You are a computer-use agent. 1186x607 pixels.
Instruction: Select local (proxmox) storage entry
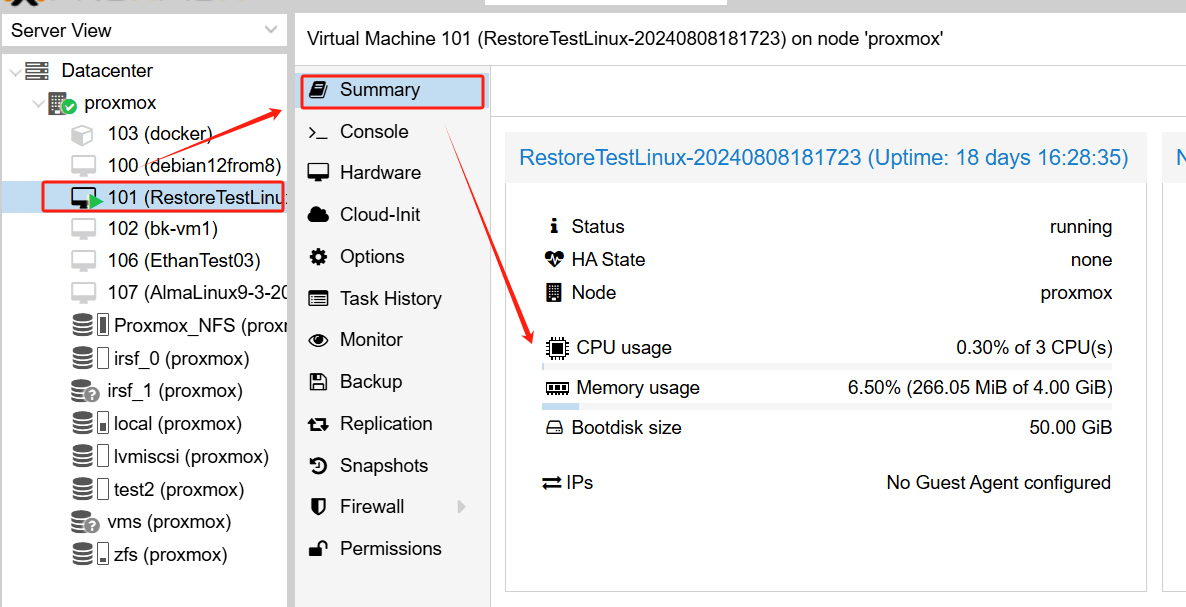coord(178,423)
